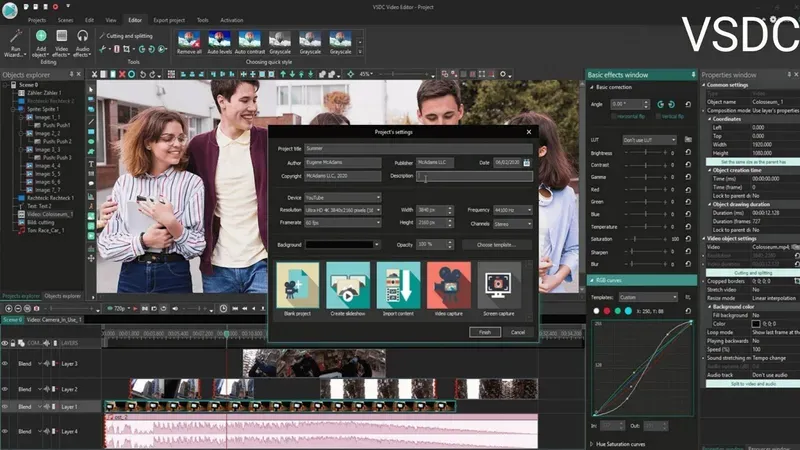Select the green curve channel

(617, 311)
